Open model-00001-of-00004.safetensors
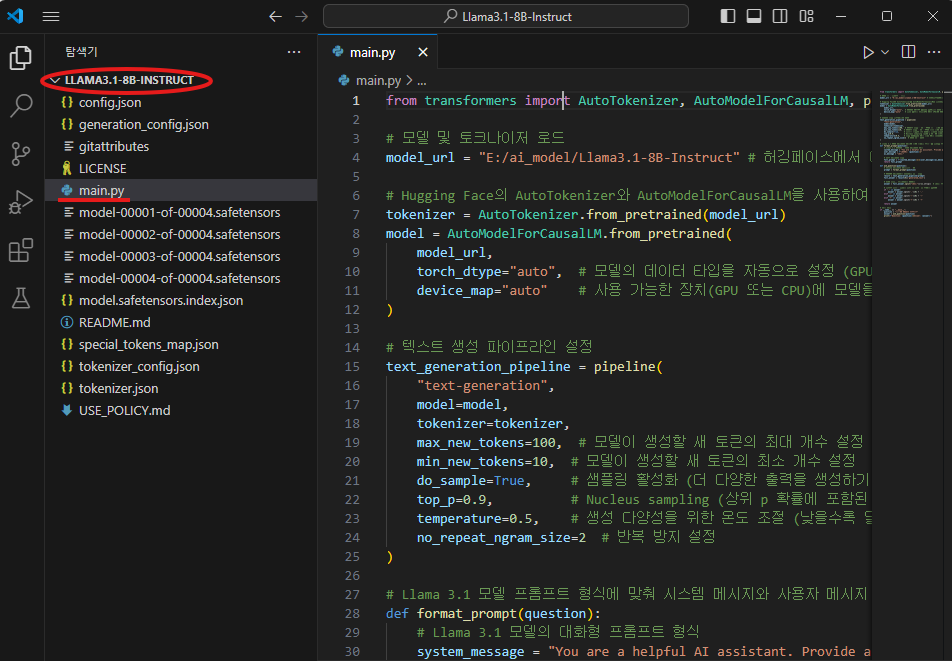Viewport: 952px width, 661px height. coord(179,212)
